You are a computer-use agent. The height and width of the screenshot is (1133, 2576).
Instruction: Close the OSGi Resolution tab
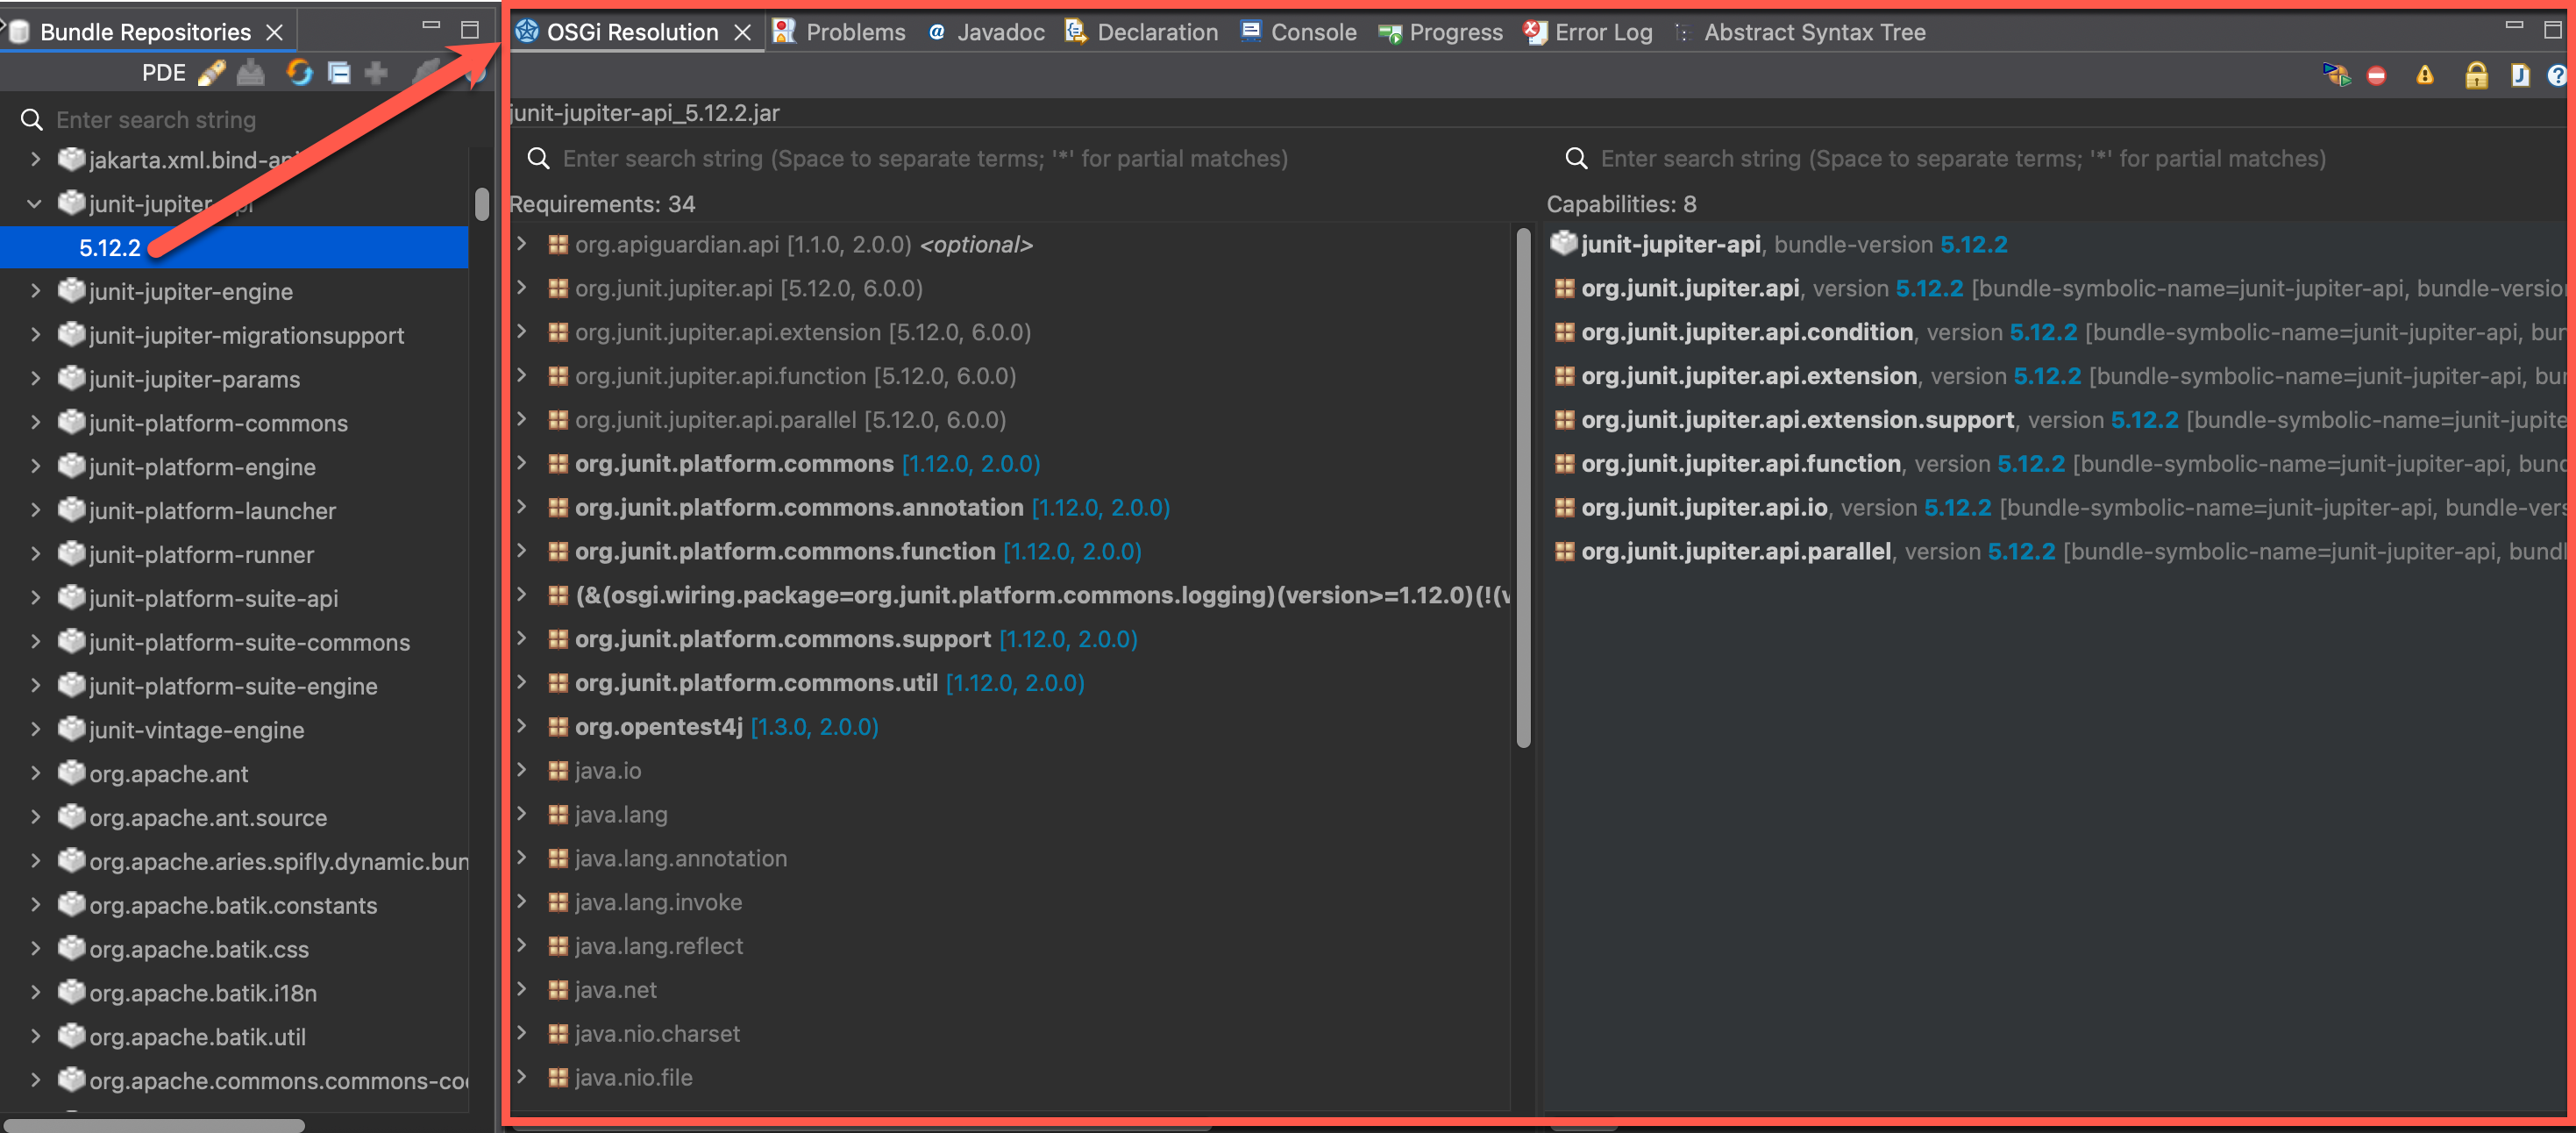click(742, 31)
